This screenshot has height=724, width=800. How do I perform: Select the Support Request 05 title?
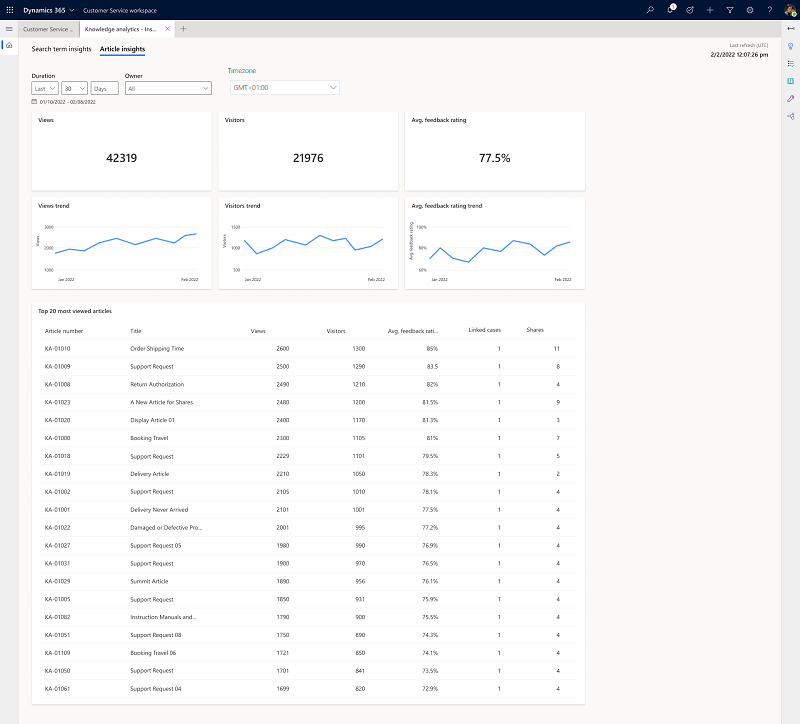click(x=156, y=545)
